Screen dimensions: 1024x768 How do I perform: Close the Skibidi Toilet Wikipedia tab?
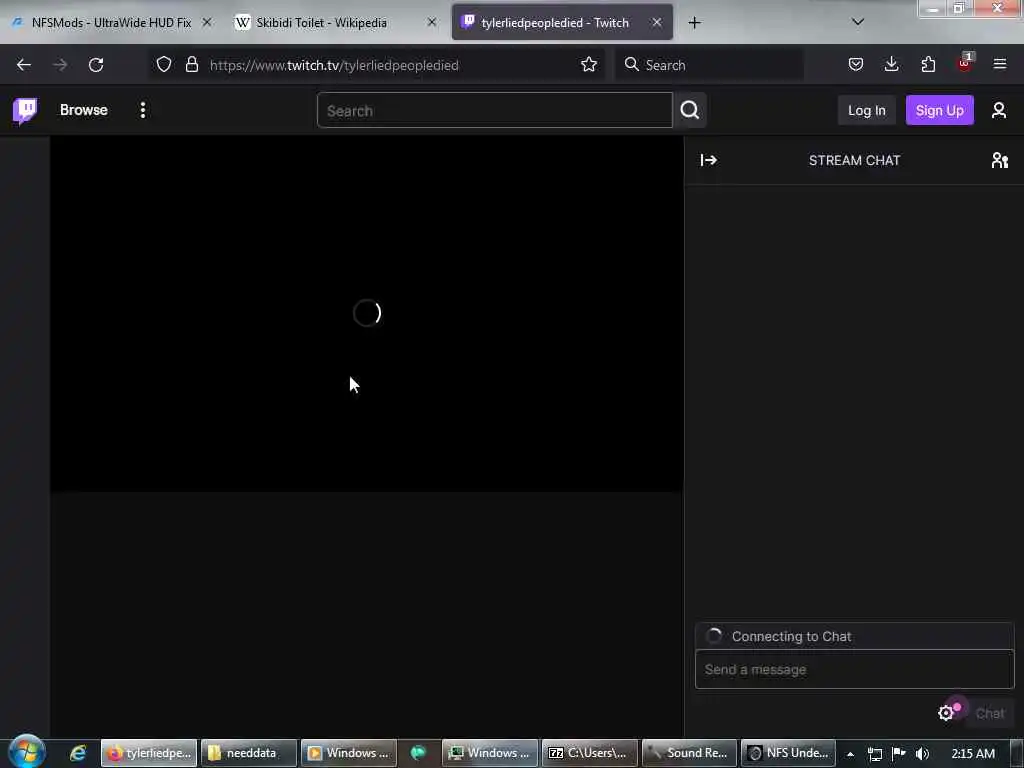pyautogui.click(x=432, y=23)
